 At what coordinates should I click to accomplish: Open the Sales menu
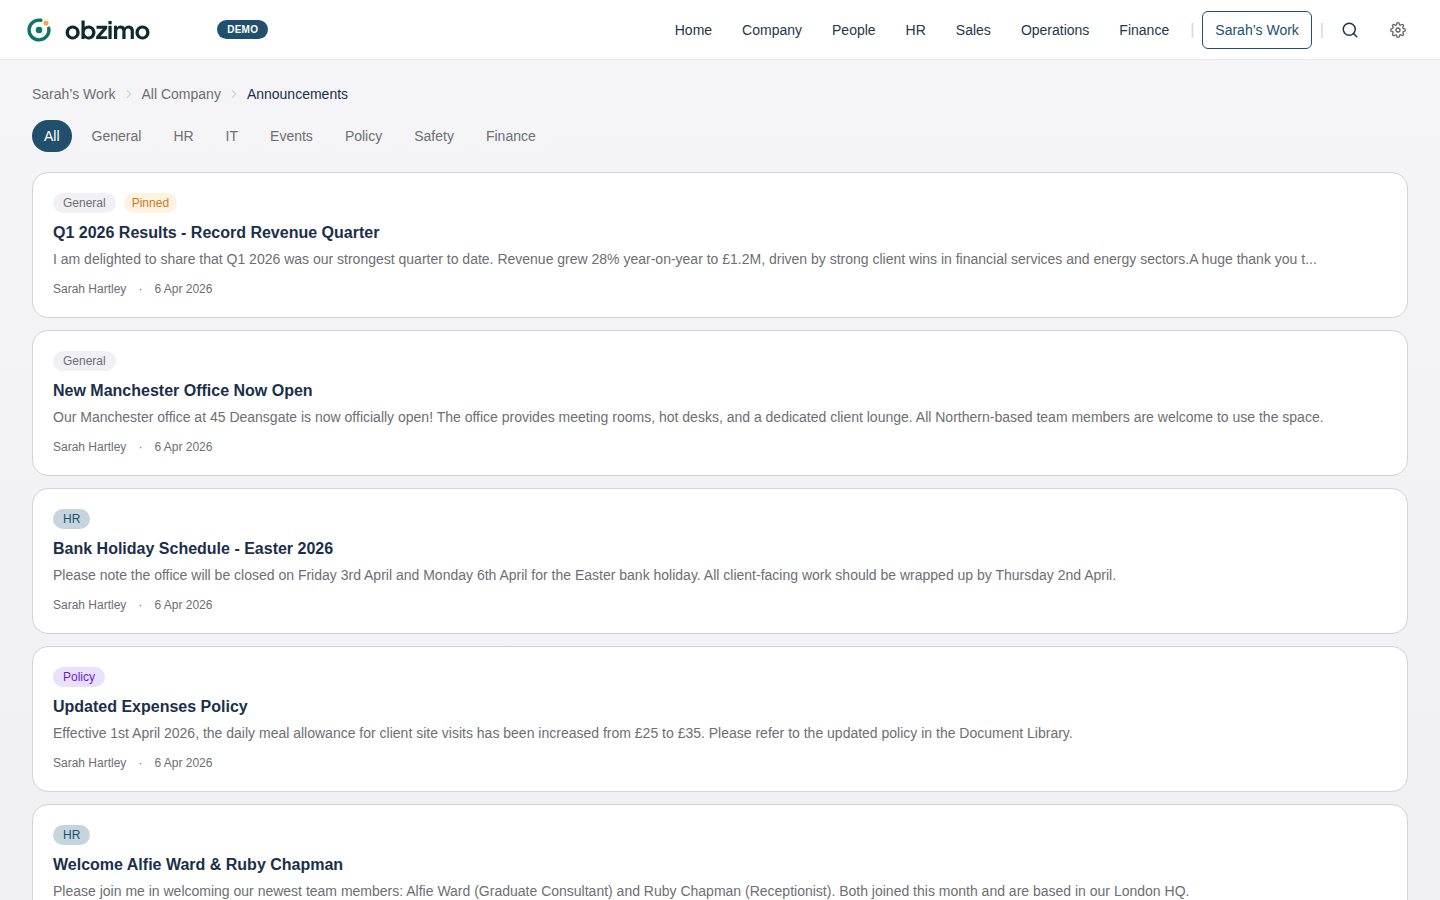point(973,30)
